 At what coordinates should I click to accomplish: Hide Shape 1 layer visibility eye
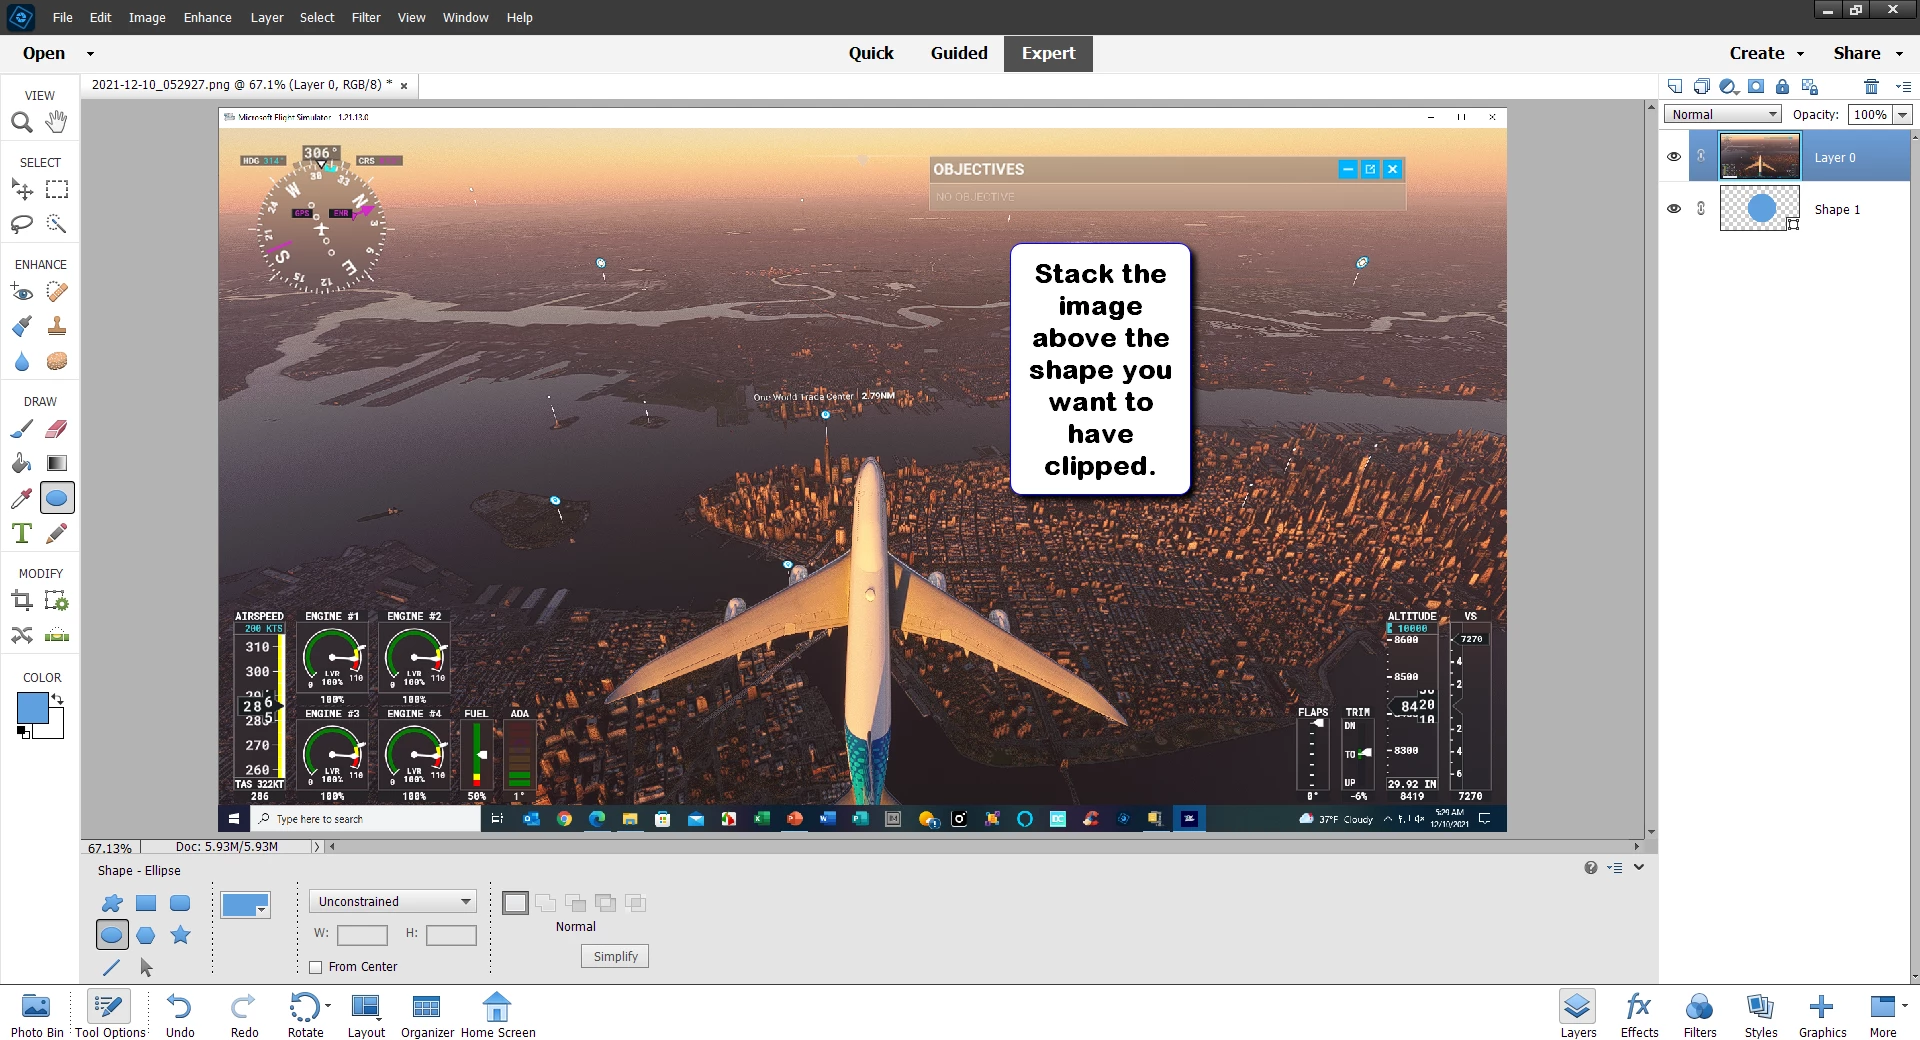(x=1674, y=209)
